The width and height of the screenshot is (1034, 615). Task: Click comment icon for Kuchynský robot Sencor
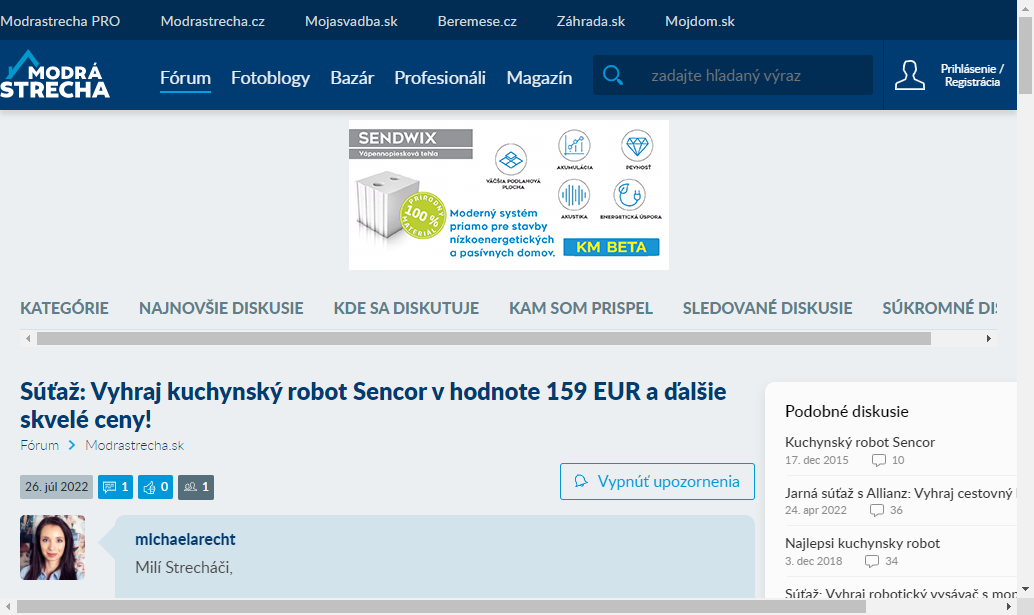pos(878,460)
